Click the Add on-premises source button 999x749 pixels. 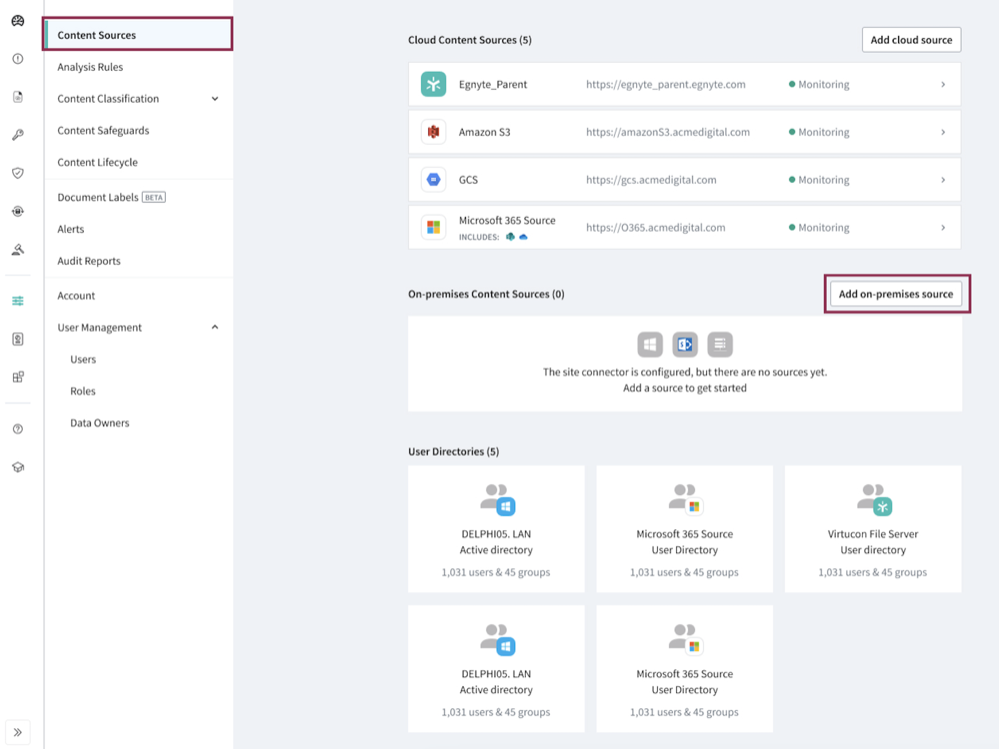(896, 295)
